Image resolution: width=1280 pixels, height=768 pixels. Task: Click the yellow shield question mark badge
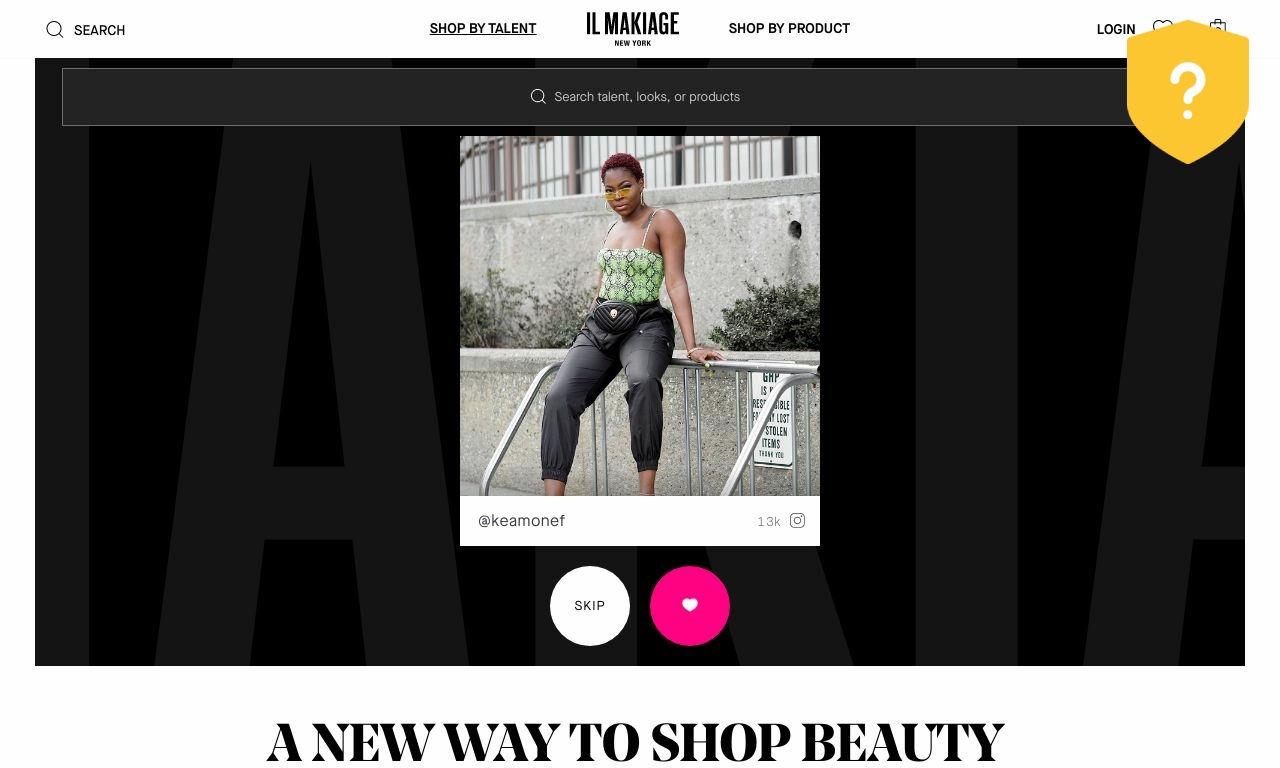(x=1188, y=92)
